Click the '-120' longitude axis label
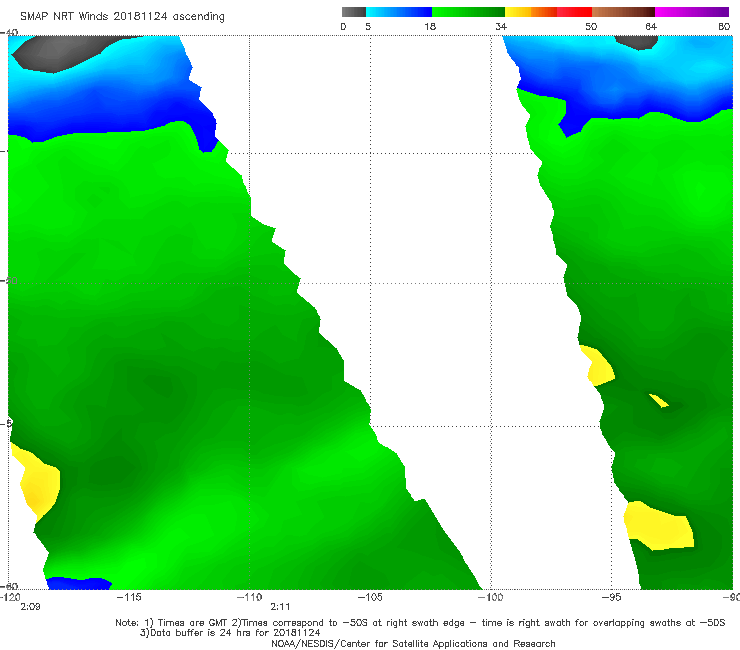 coord(10,597)
